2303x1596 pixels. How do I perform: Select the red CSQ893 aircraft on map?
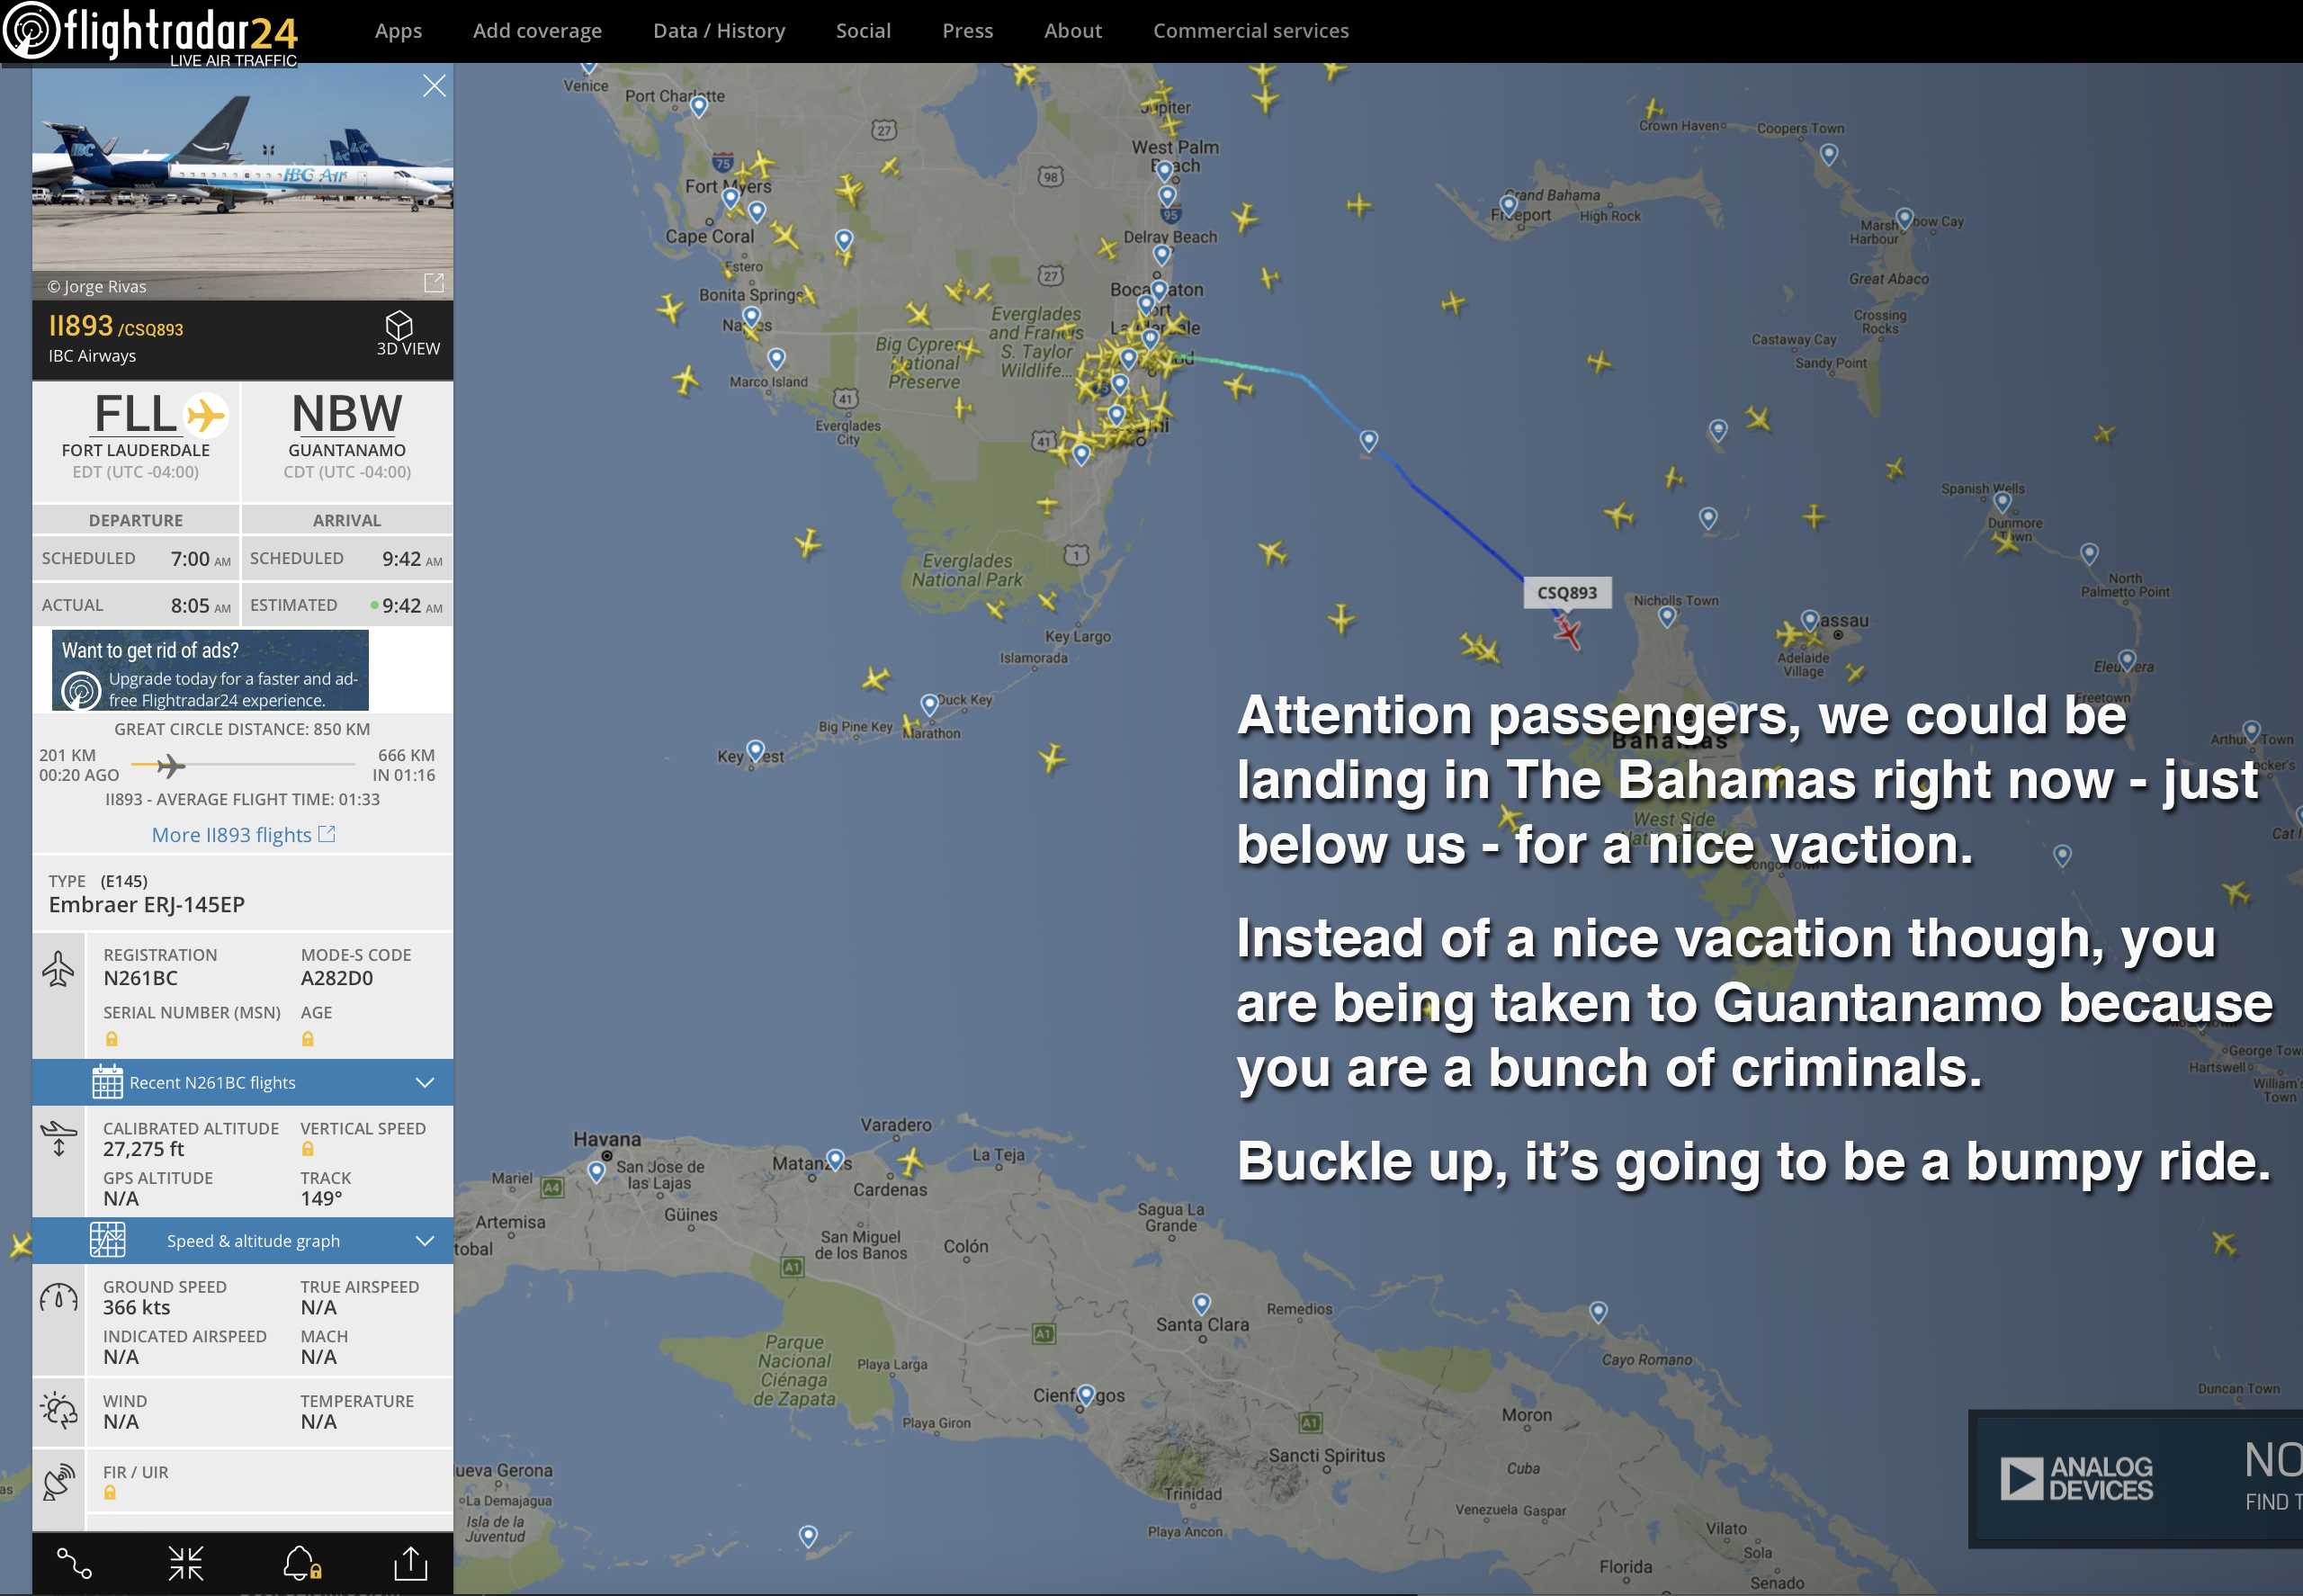(1567, 632)
